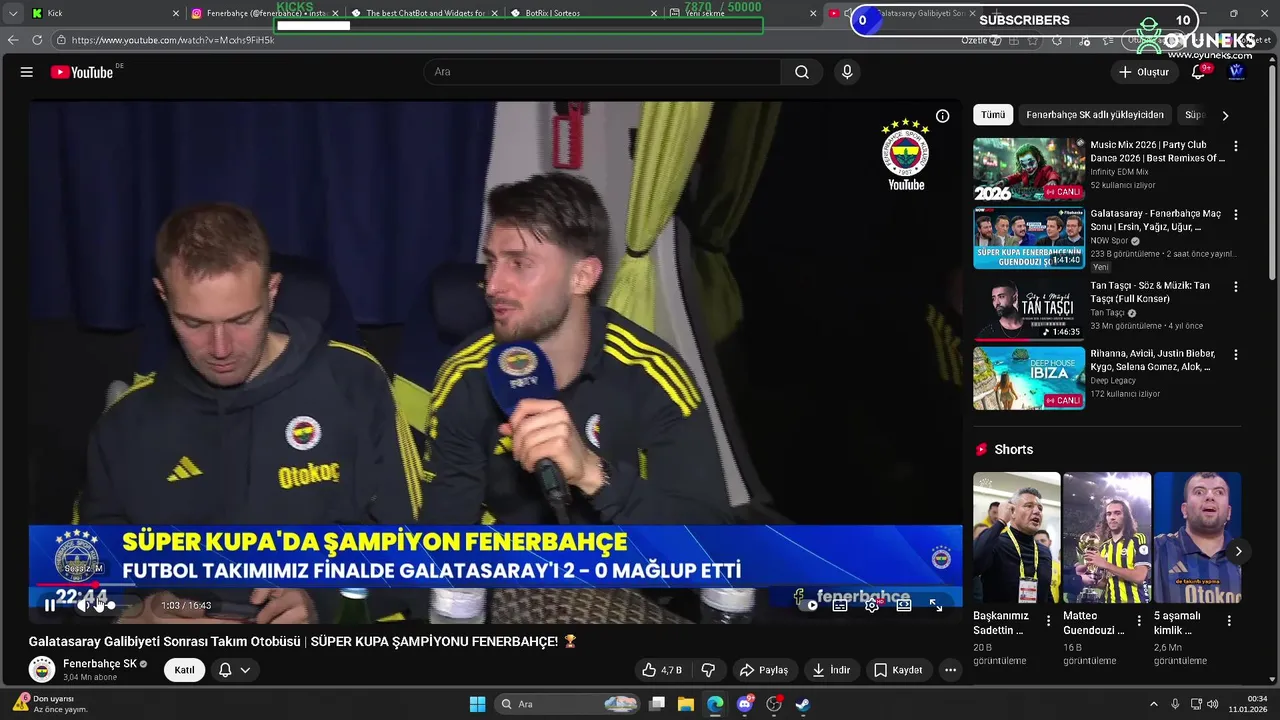
Task: Go to the YouTube home logo
Action: (82, 72)
